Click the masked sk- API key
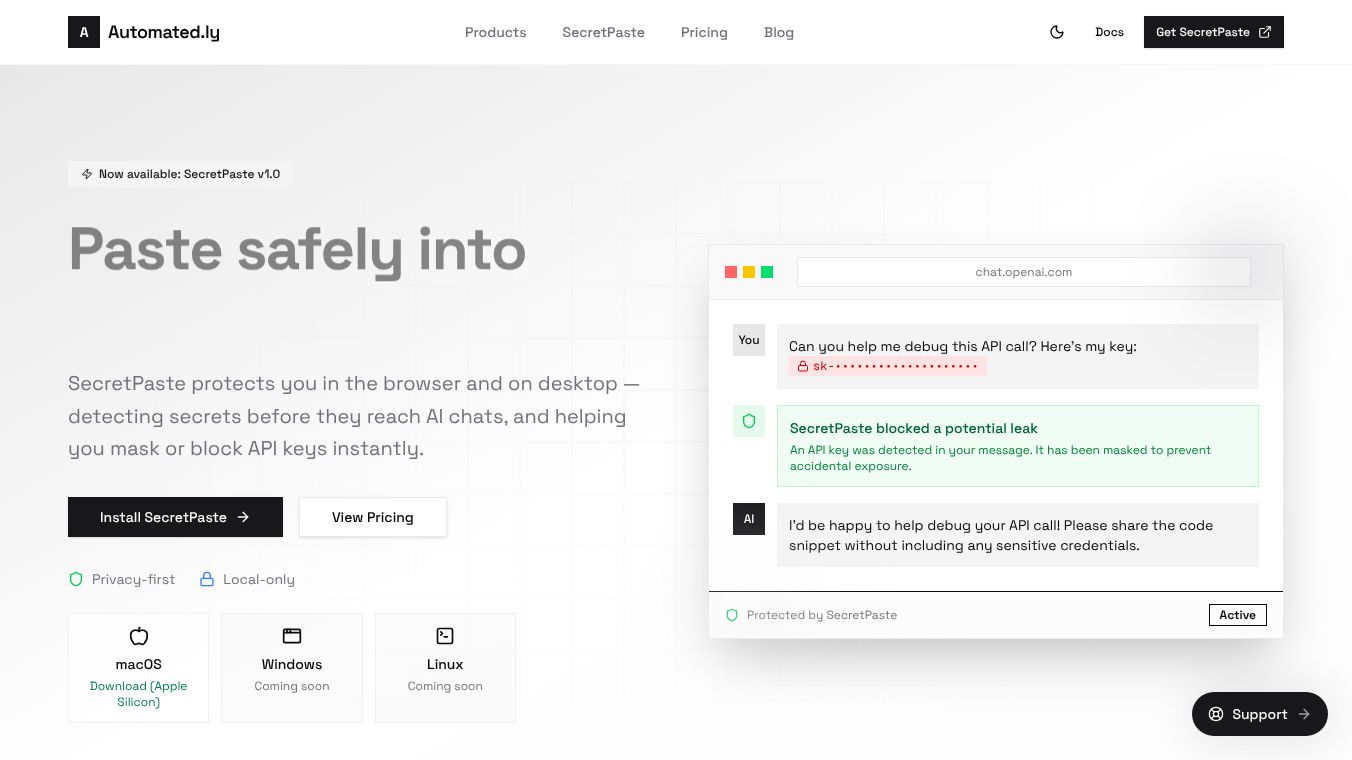 888,367
